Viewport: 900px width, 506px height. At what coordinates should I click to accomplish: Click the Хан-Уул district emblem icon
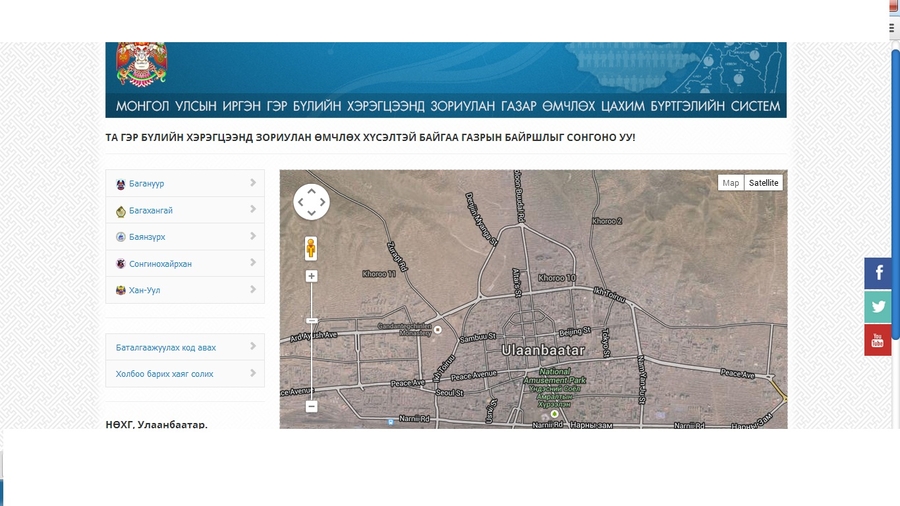pyautogui.click(x=121, y=290)
